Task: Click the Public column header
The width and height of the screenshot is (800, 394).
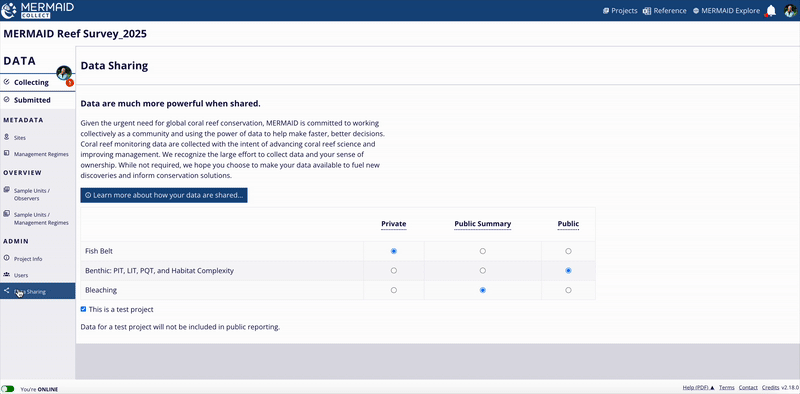Action: click(x=568, y=224)
